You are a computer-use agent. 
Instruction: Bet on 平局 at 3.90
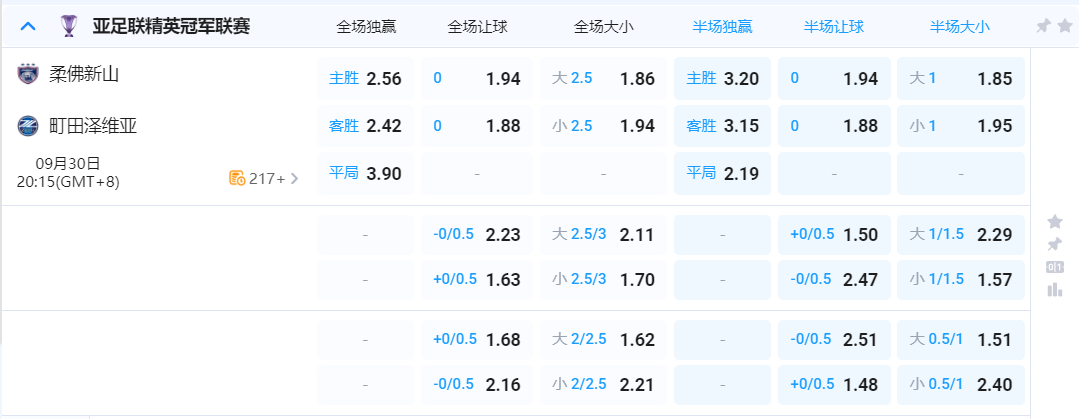(365, 173)
